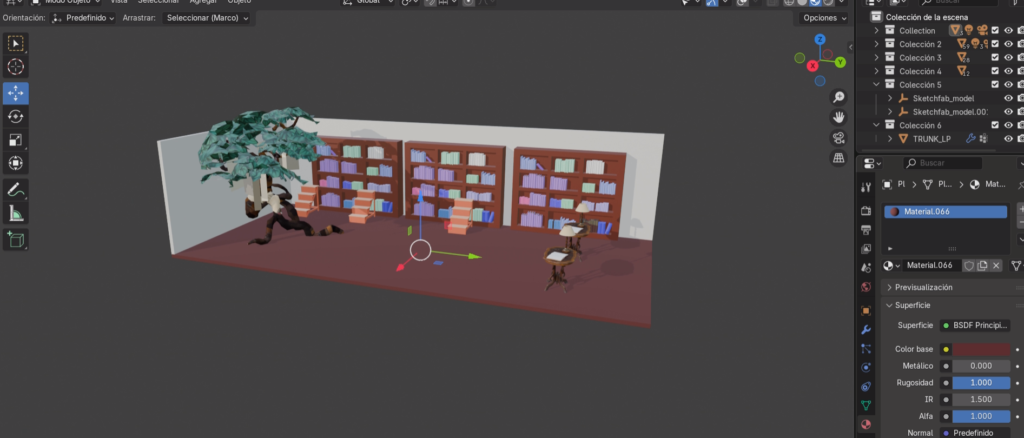Open the Output properties tab
The width and height of the screenshot is (1024, 438).
tap(866, 230)
